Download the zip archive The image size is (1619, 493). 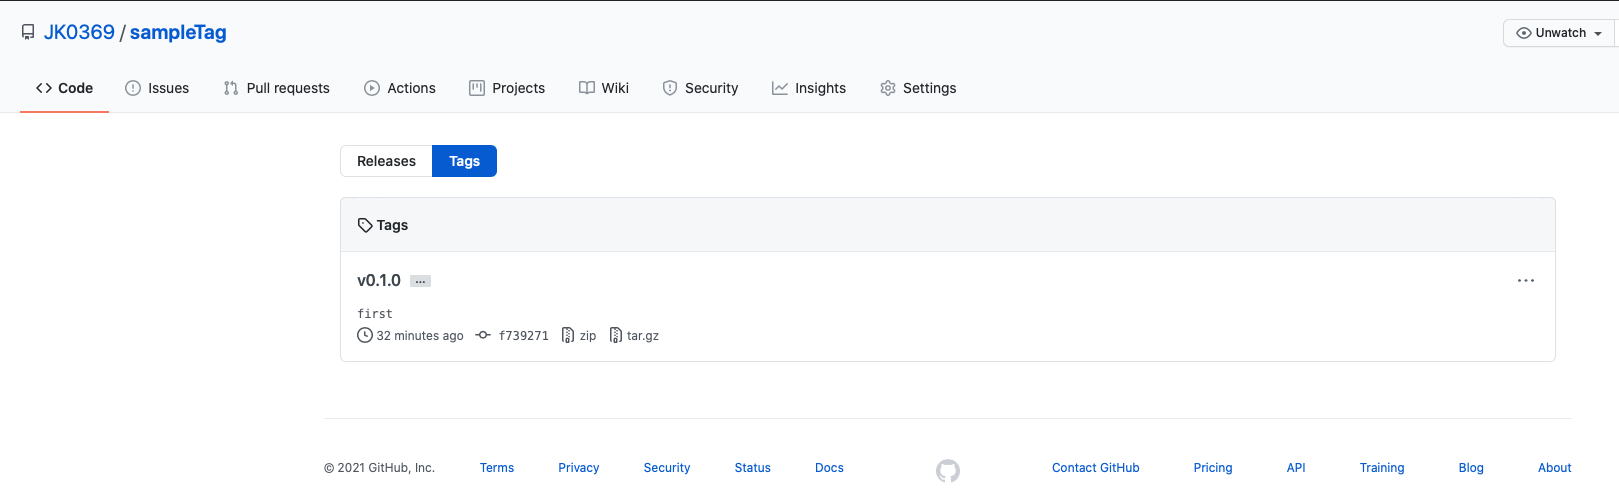point(588,336)
